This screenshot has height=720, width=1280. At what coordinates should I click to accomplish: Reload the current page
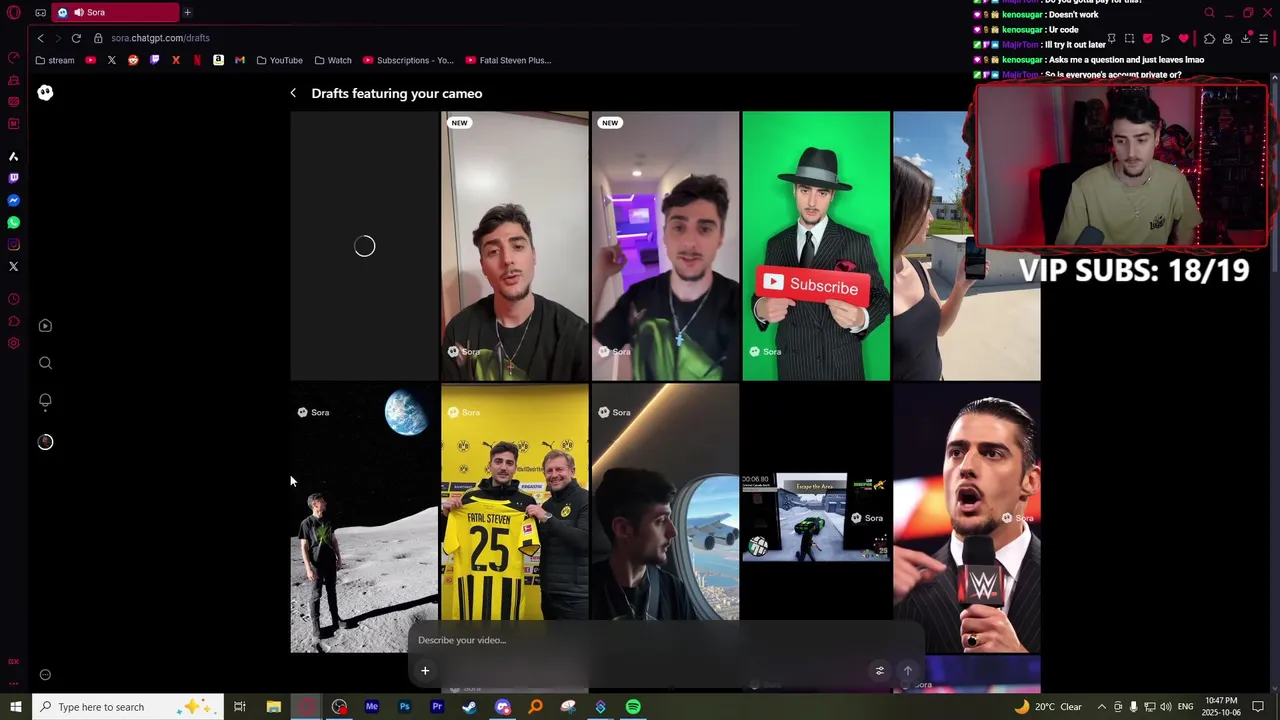[76, 38]
